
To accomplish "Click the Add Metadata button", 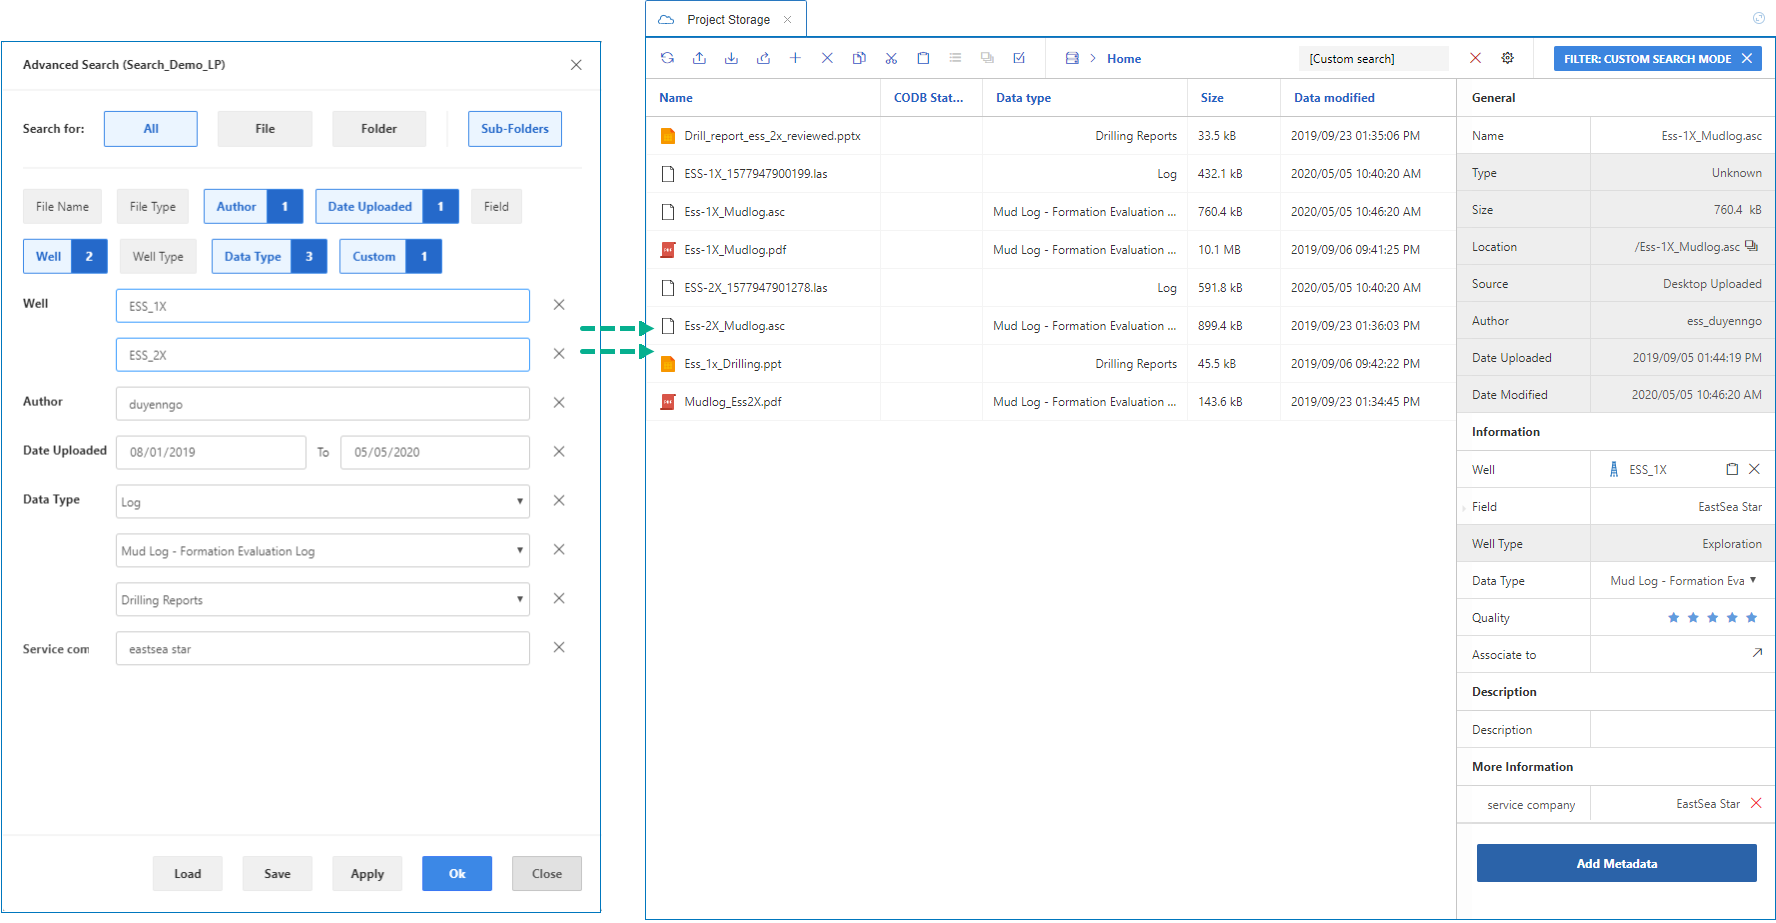I will (1617, 864).
